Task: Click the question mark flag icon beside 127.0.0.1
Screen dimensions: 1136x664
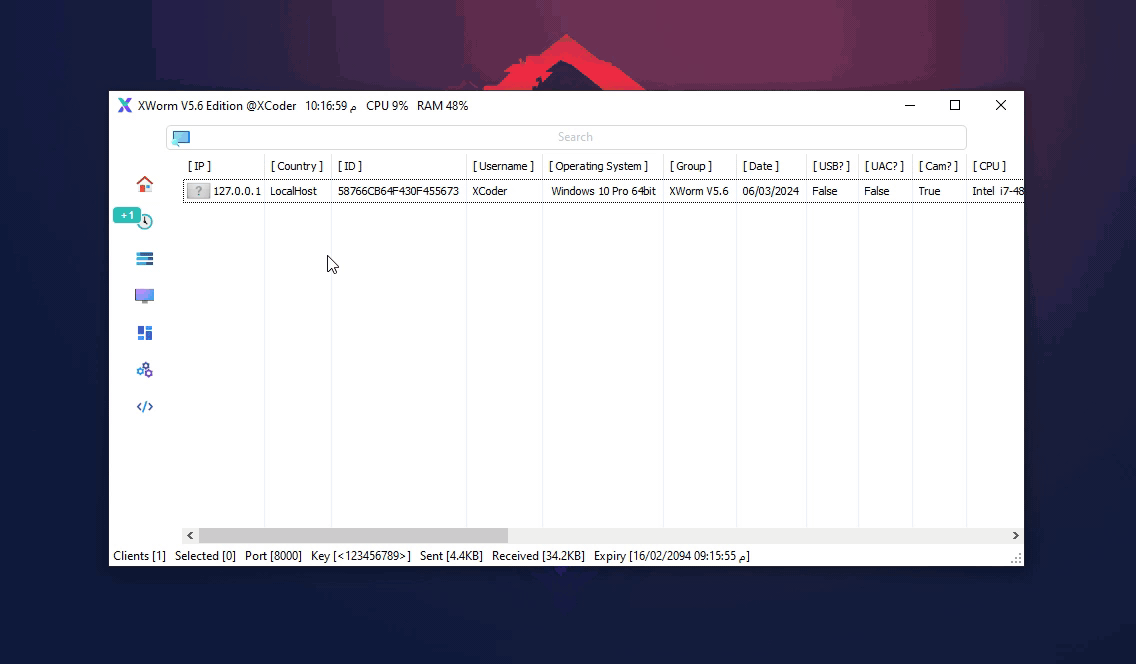Action: pos(198,191)
